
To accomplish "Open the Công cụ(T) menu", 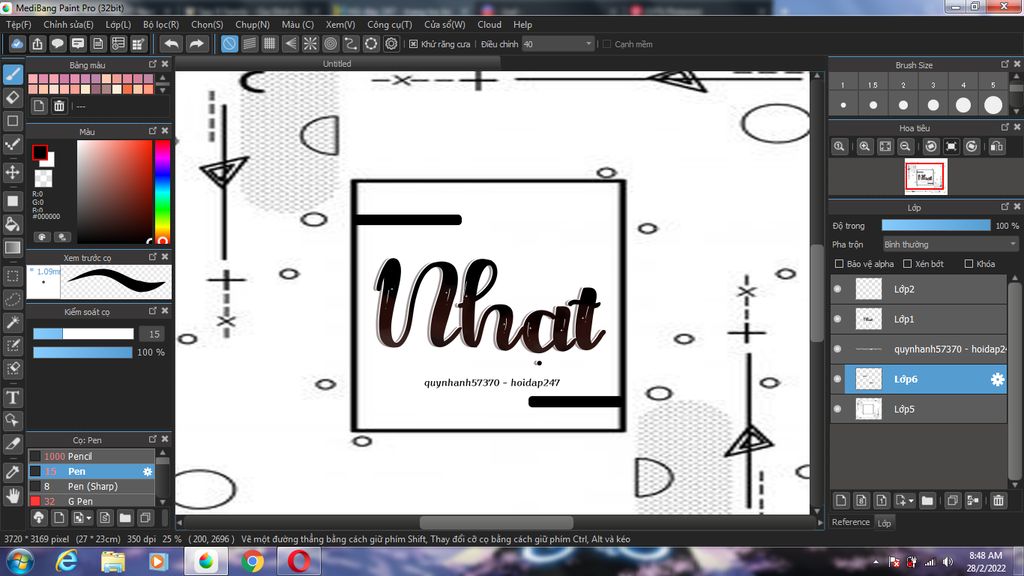I will 389,24.
